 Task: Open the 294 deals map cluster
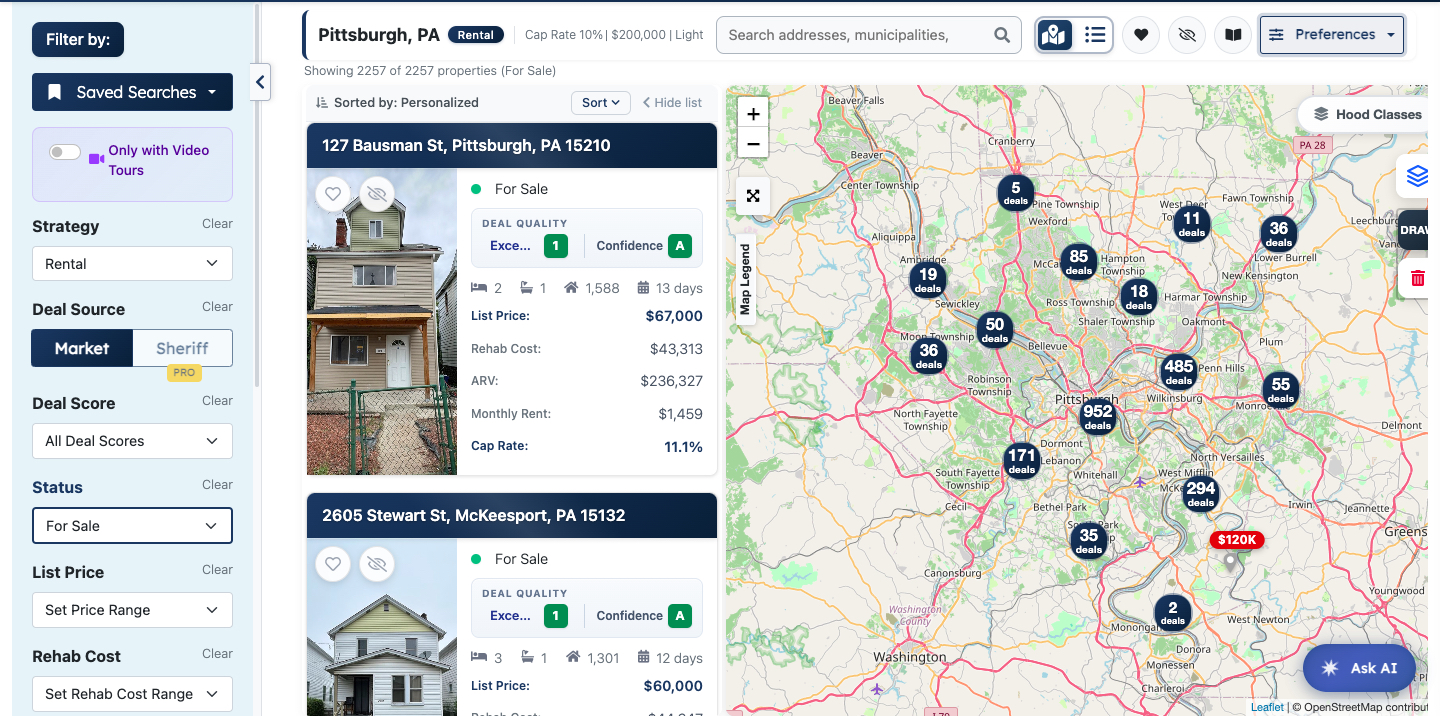[1201, 494]
